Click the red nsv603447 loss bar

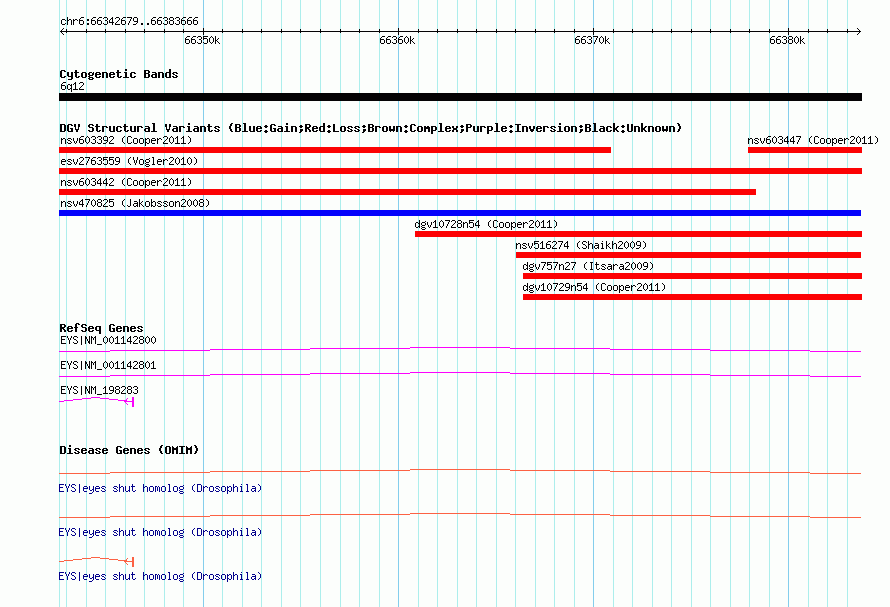tap(805, 150)
